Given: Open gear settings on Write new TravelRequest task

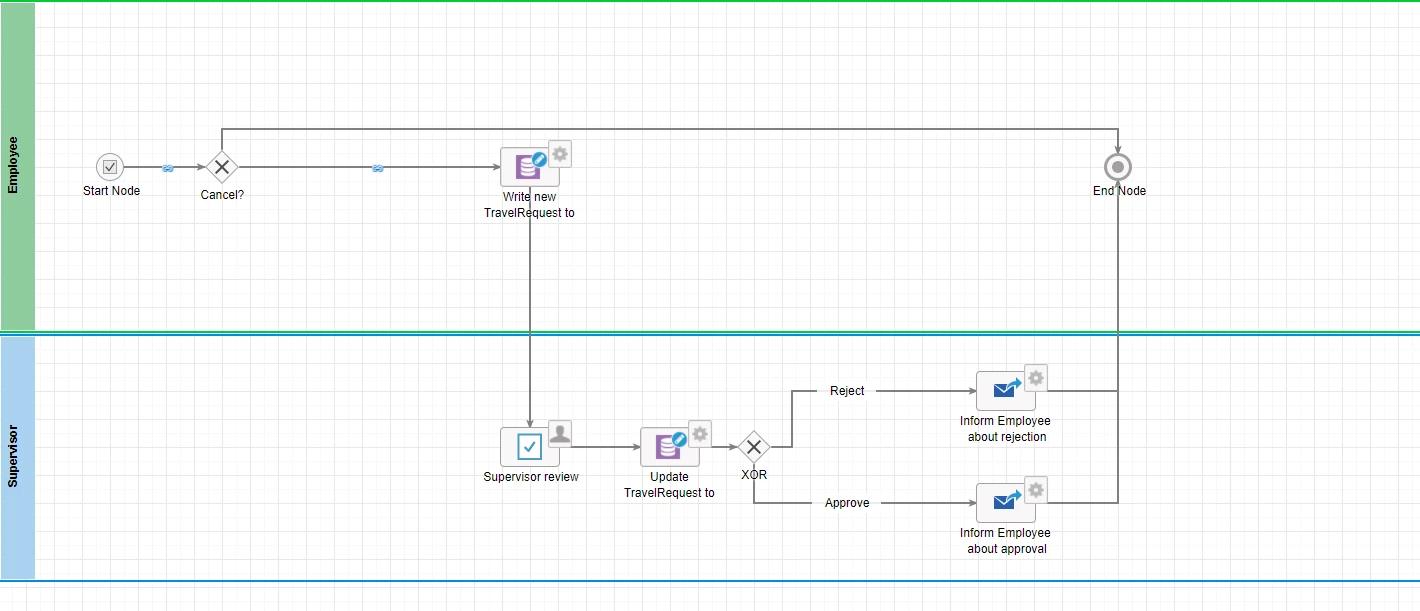Looking at the screenshot, I should [x=560, y=153].
